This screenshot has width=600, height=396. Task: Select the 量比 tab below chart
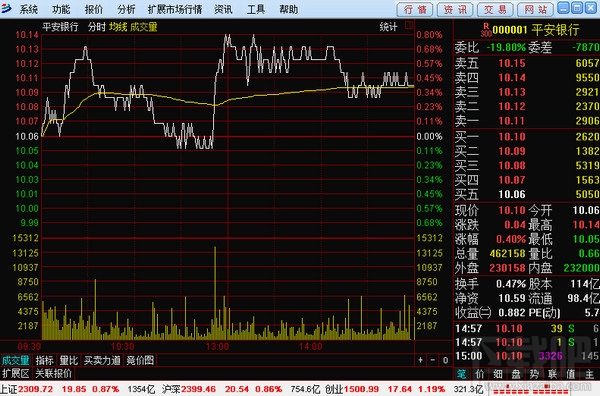pyautogui.click(x=69, y=360)
